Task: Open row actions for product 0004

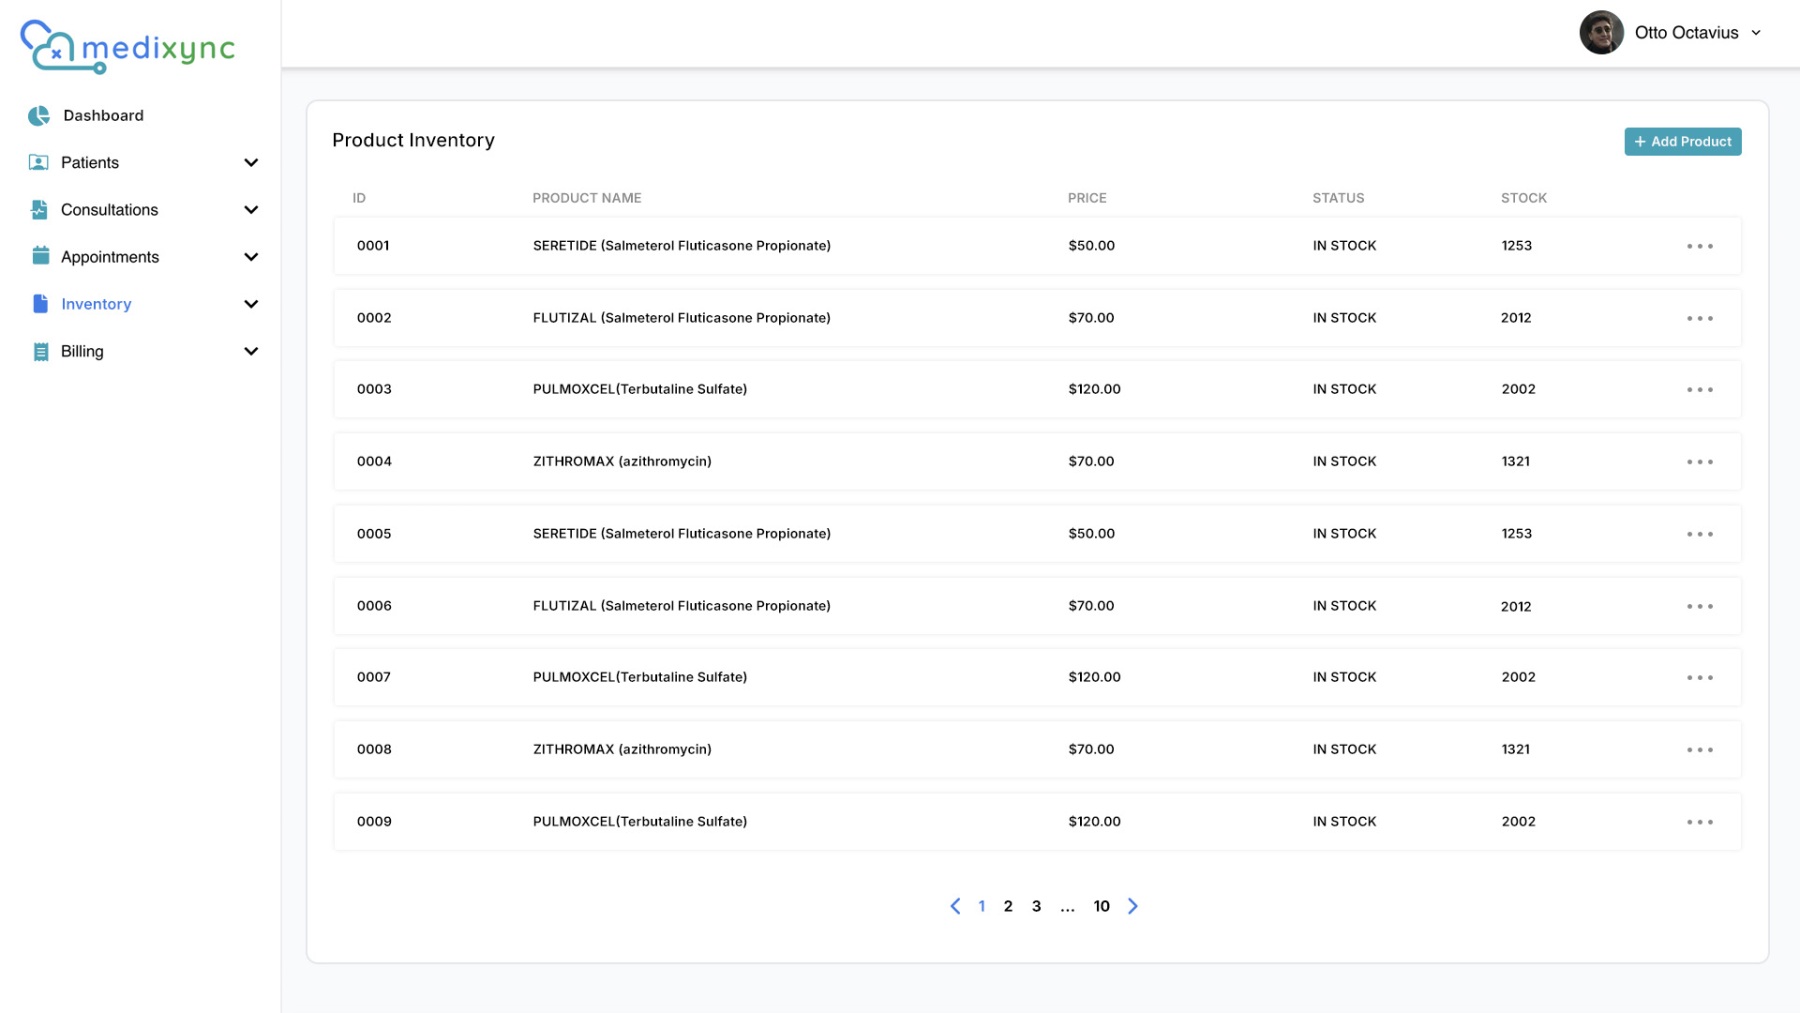Action: pos(1699,462)
